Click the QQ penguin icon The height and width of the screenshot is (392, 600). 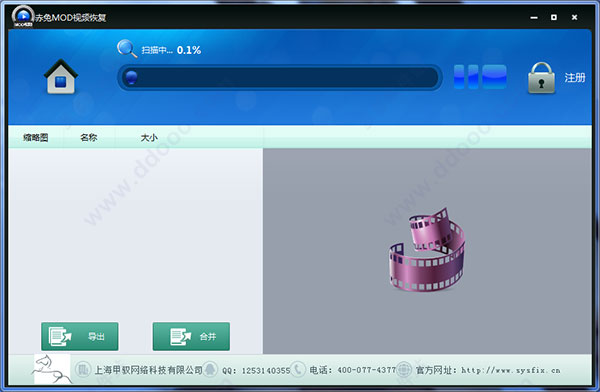[x=210, y=370]
